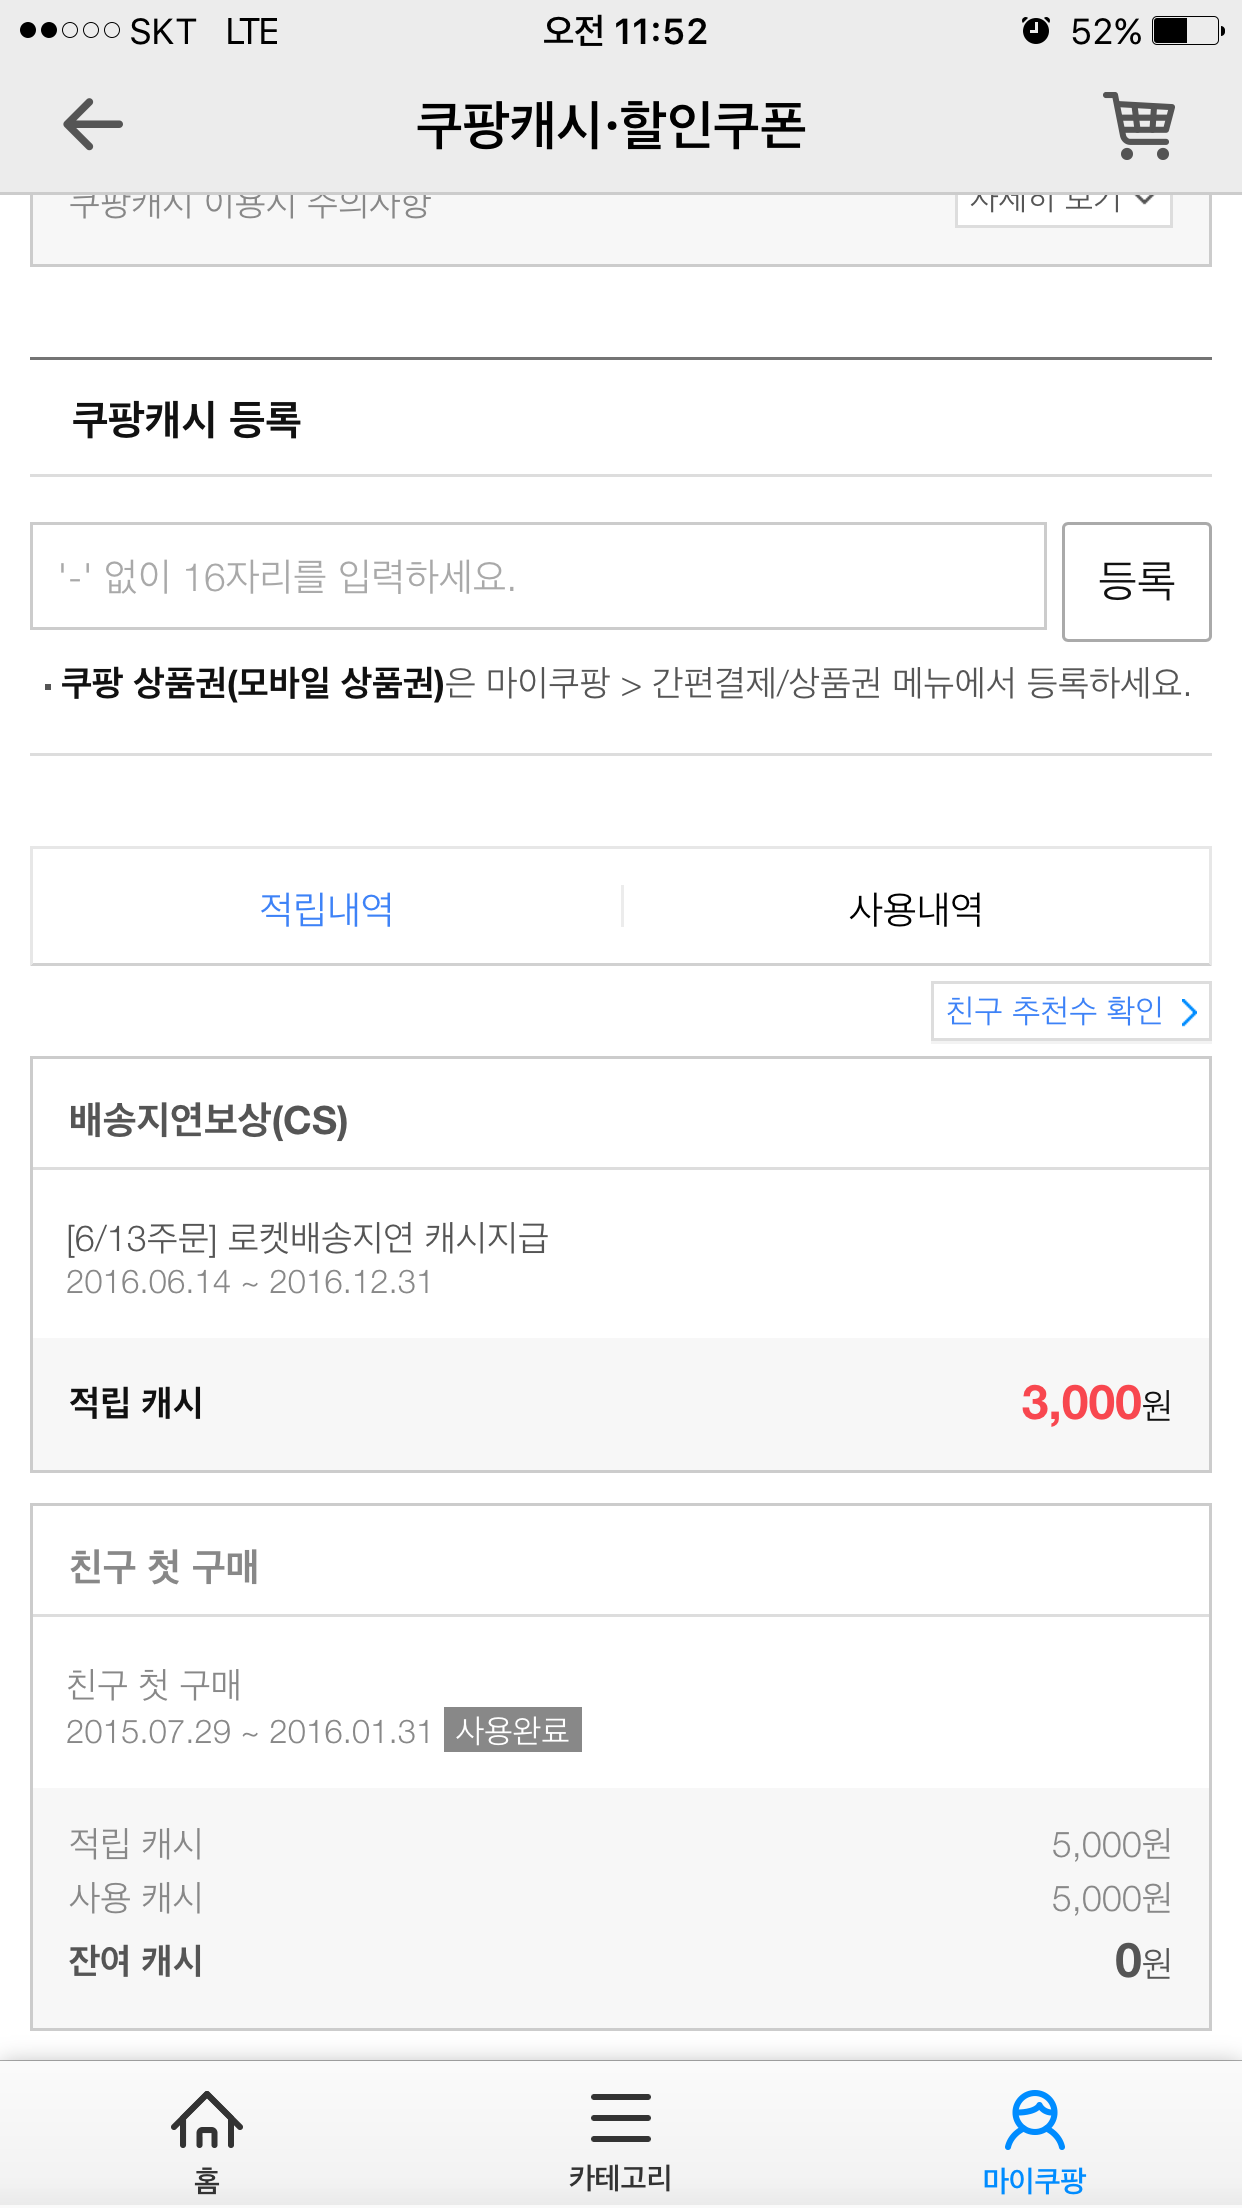Tap the back arrow icon

tap(92, 124)
